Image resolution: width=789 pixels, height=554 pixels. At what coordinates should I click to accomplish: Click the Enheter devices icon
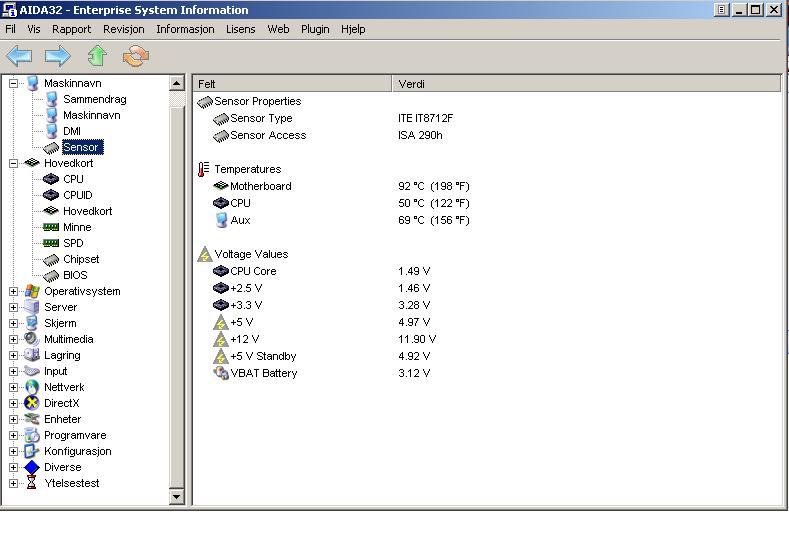pyautogui.click(x=32, y=419)
